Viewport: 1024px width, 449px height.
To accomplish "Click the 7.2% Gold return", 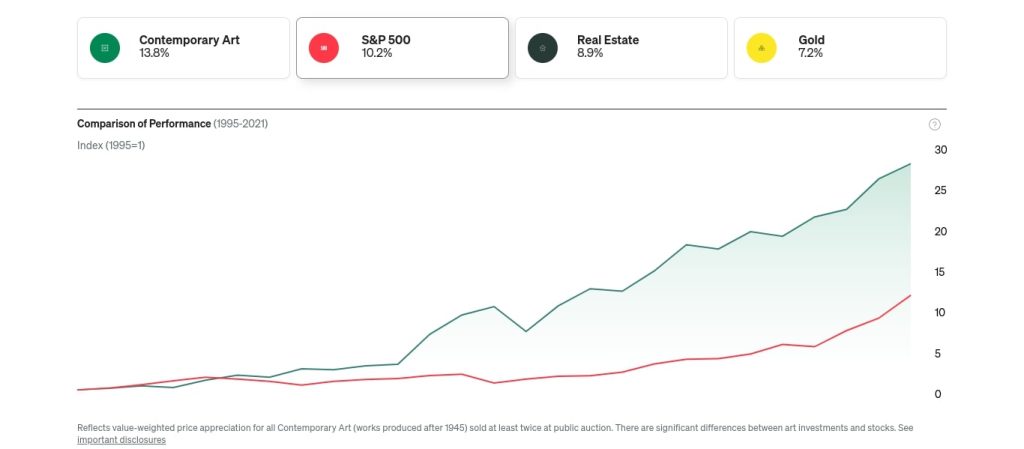I will tap(810, 54).
